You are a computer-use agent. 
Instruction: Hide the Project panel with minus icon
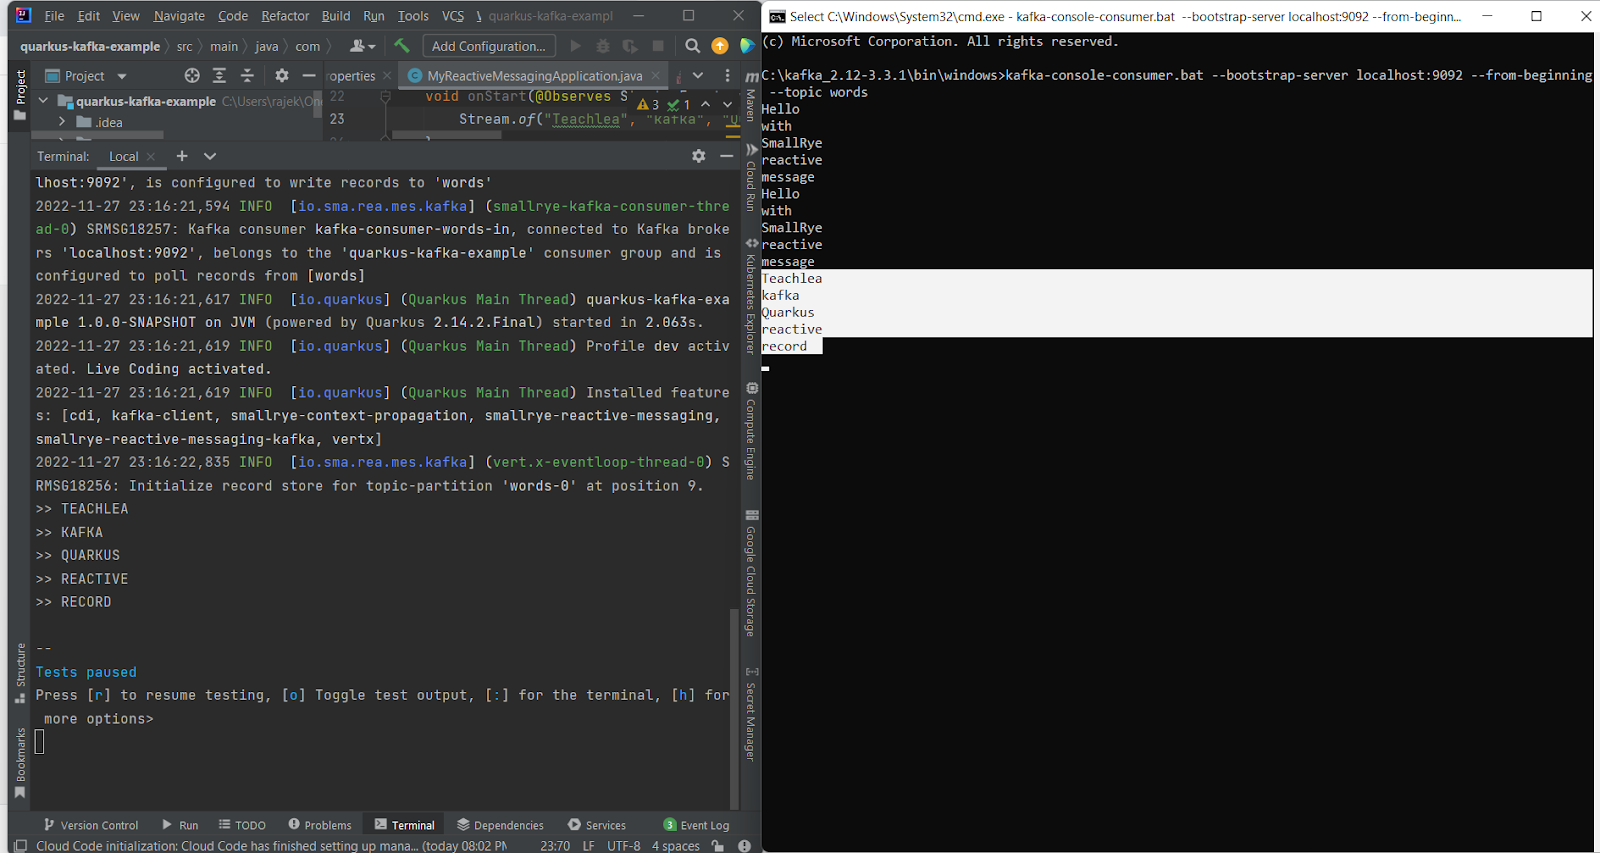[x=309, y=76]
